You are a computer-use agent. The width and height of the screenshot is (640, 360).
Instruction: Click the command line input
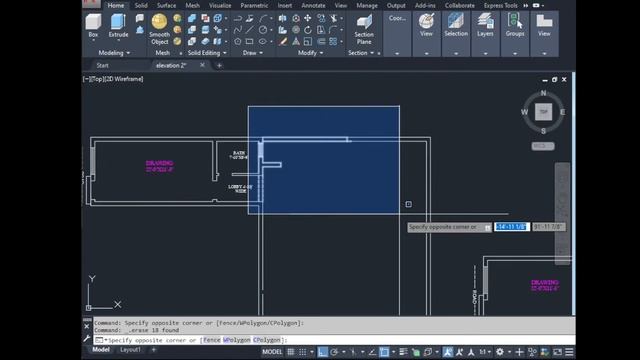(x=334, y=340)
